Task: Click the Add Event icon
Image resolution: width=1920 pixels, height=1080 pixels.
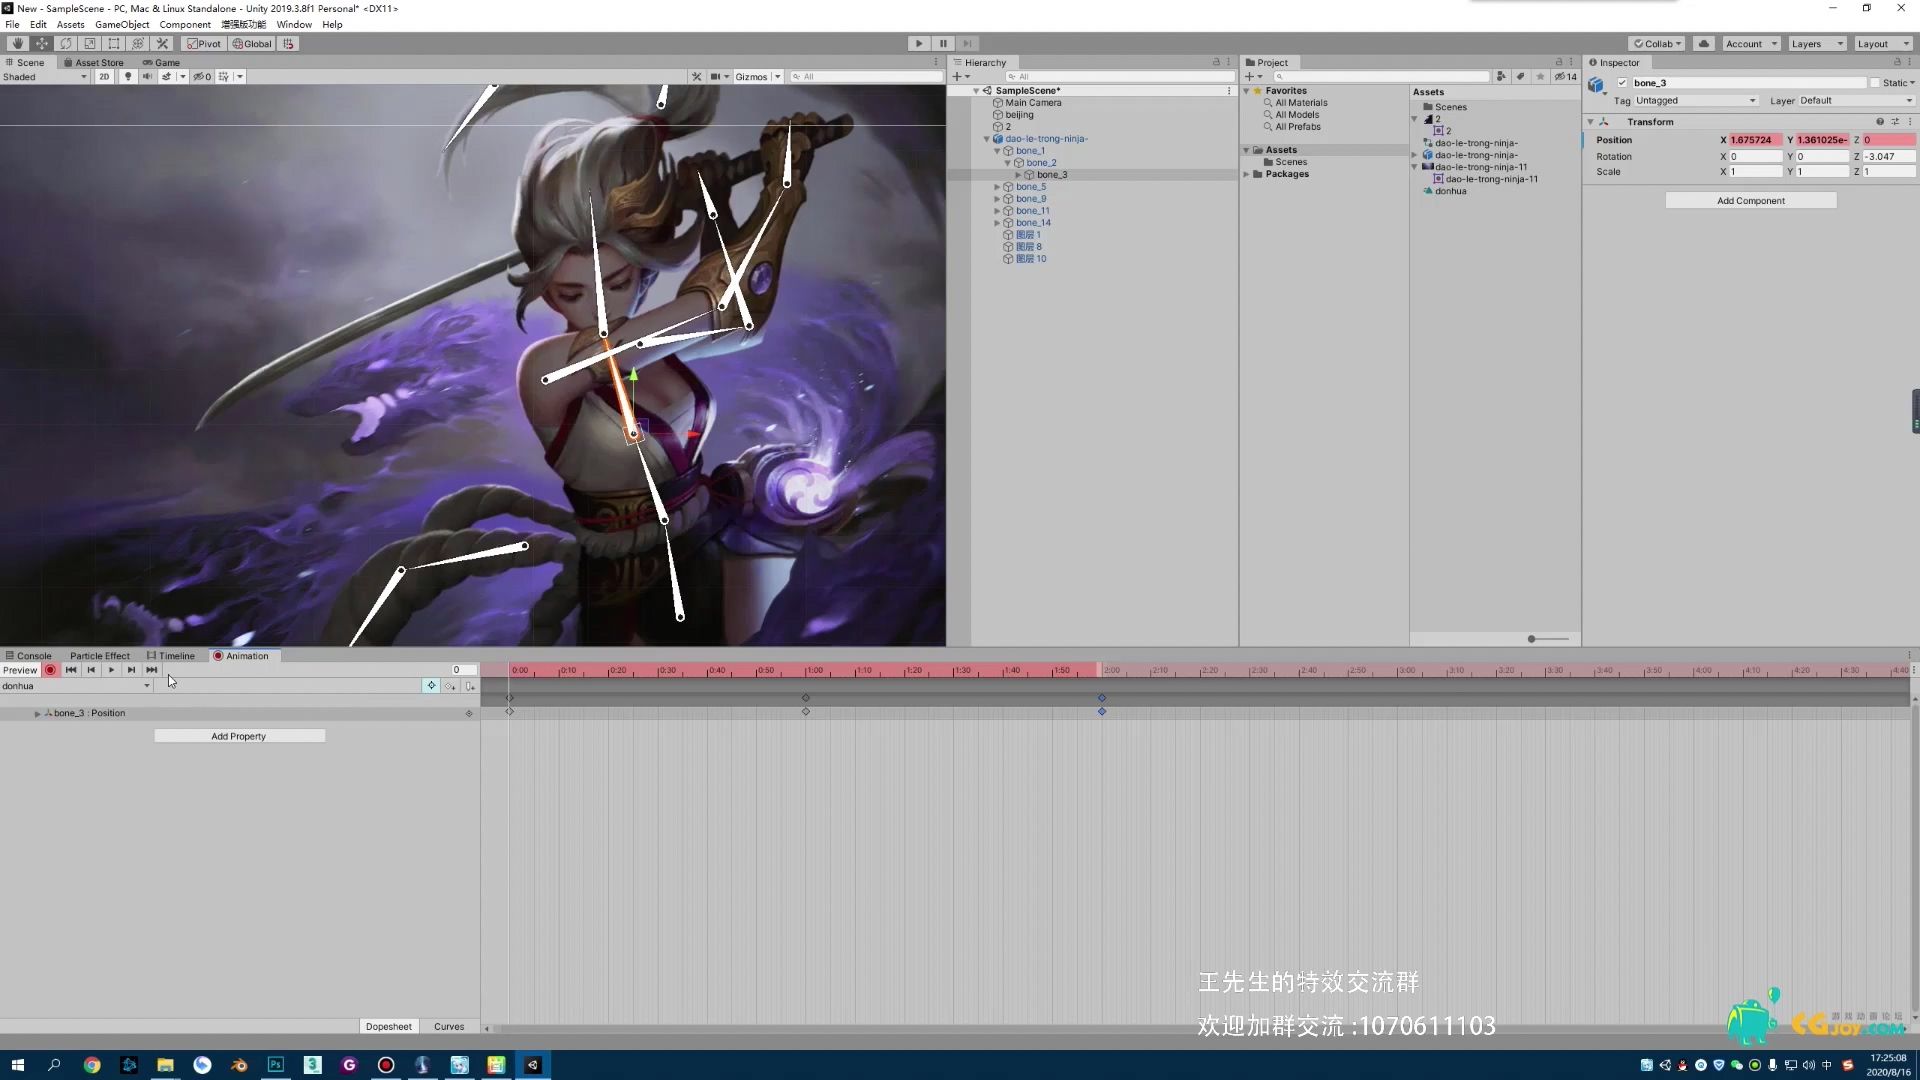Action: [469, 686]
